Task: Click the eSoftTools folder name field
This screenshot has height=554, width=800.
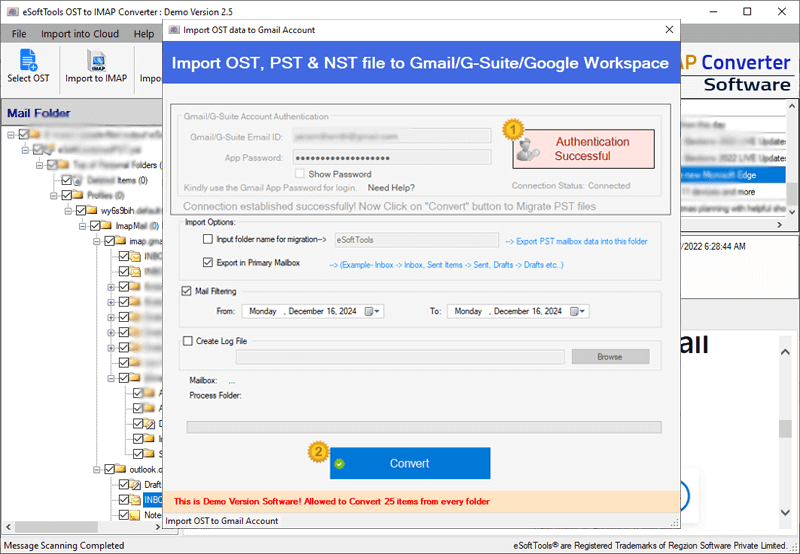Action: 417,240
